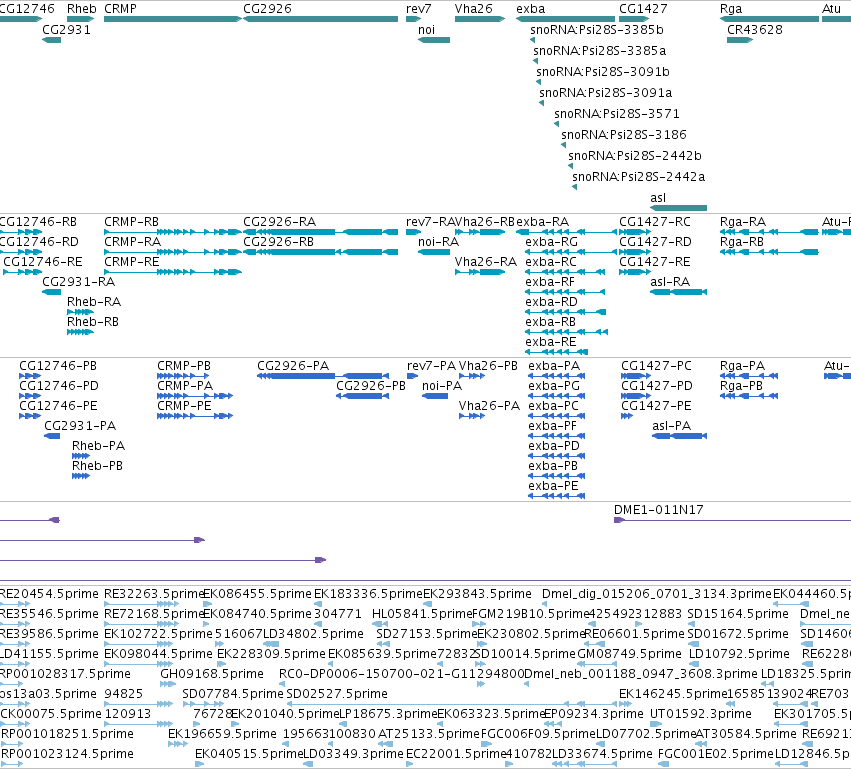Select the CG2926 gene label

coord(267,9)
